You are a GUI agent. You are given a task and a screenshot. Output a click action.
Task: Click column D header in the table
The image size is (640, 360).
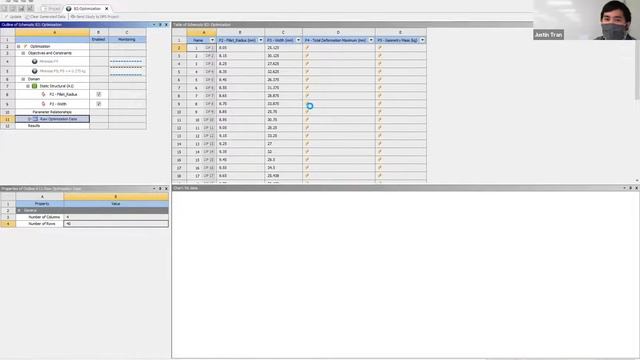click(338, 32)
